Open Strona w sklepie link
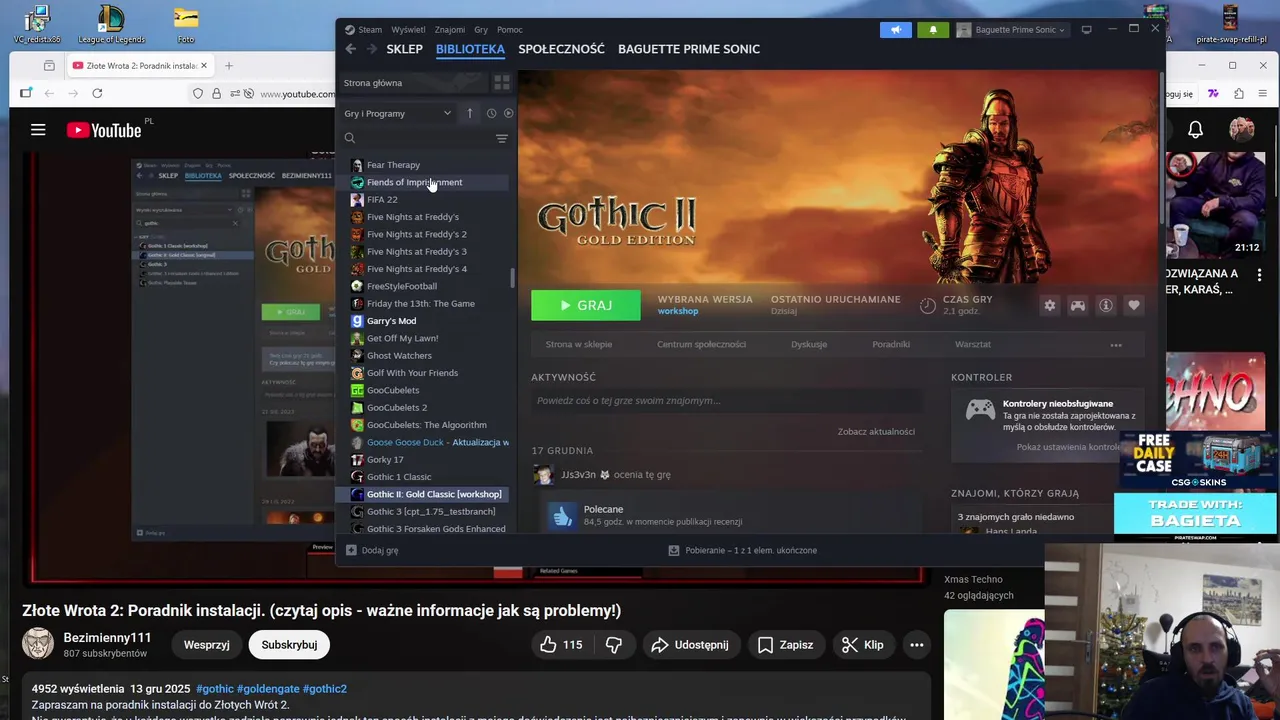1280x720 pixels. [579, 344]
